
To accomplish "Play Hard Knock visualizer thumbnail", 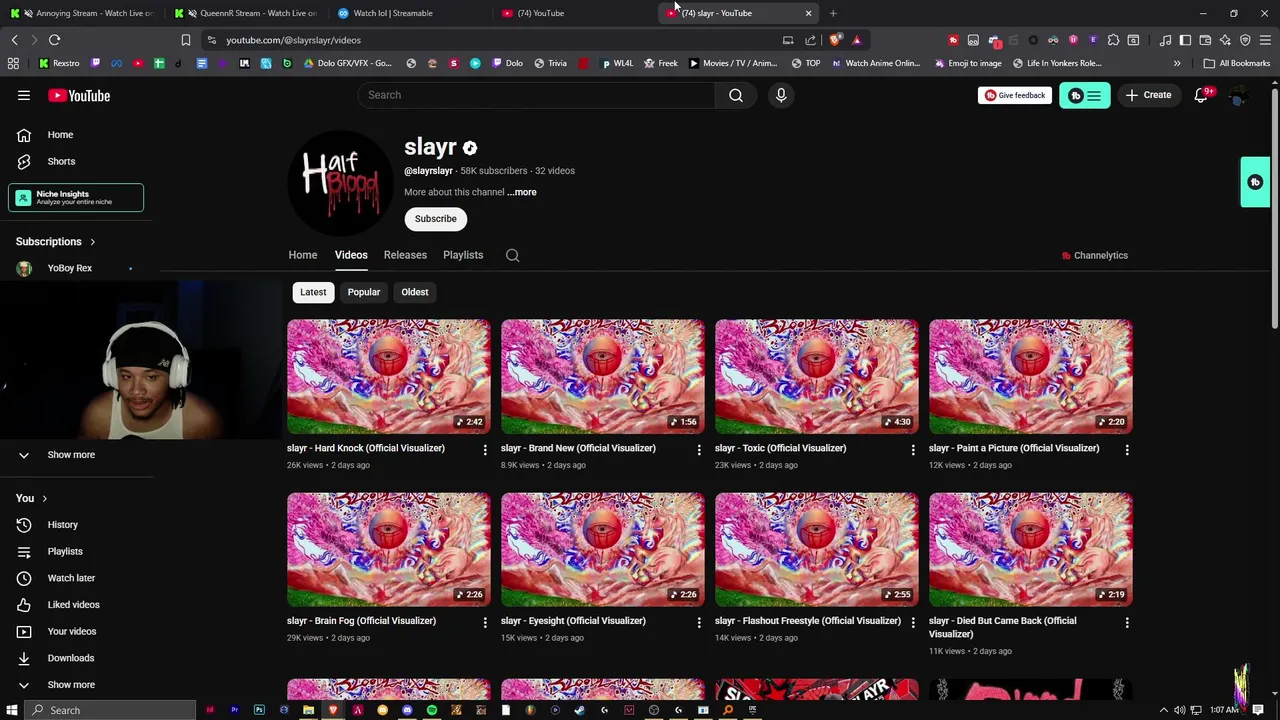I will (x=389, y=376).
